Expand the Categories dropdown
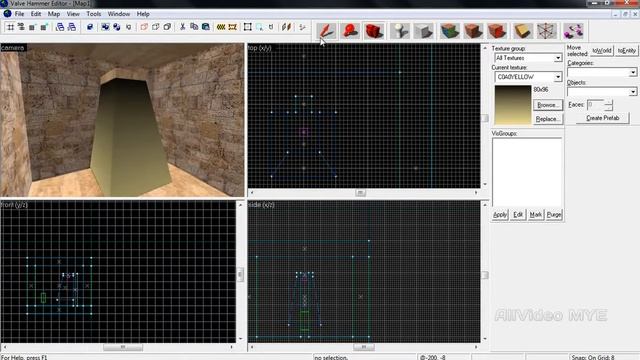The height and width of the screenshot is (360, 640). click(633, 72)
